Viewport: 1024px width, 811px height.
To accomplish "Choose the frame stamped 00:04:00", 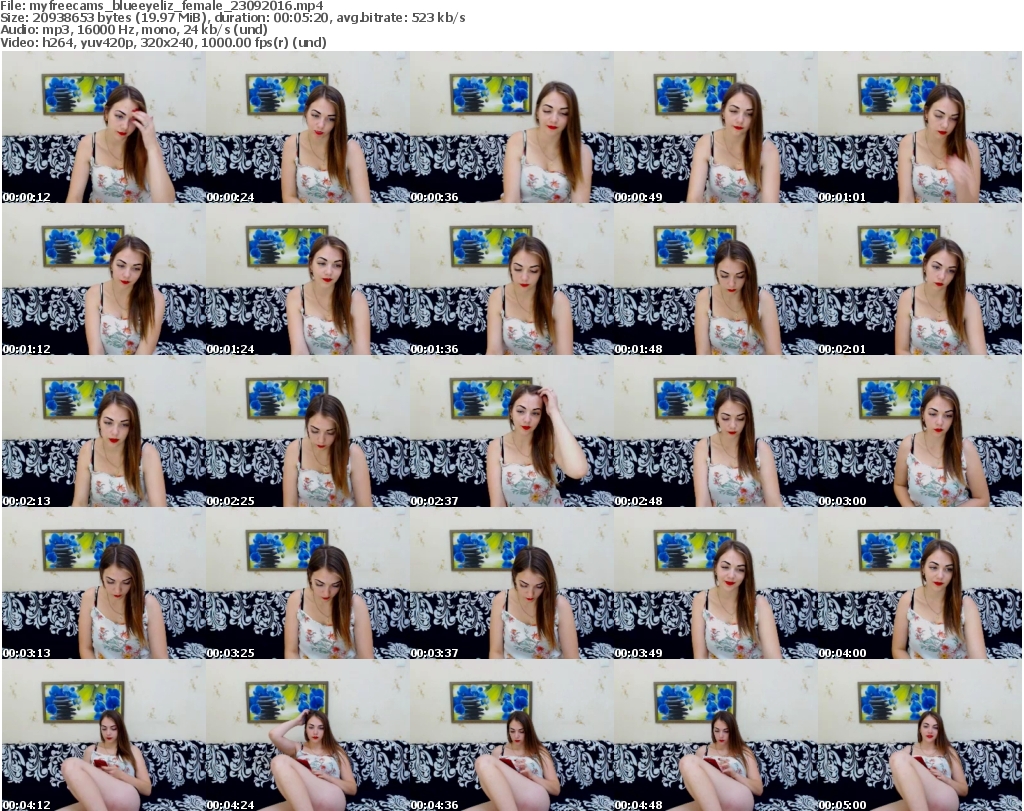I will pos(919,583).
